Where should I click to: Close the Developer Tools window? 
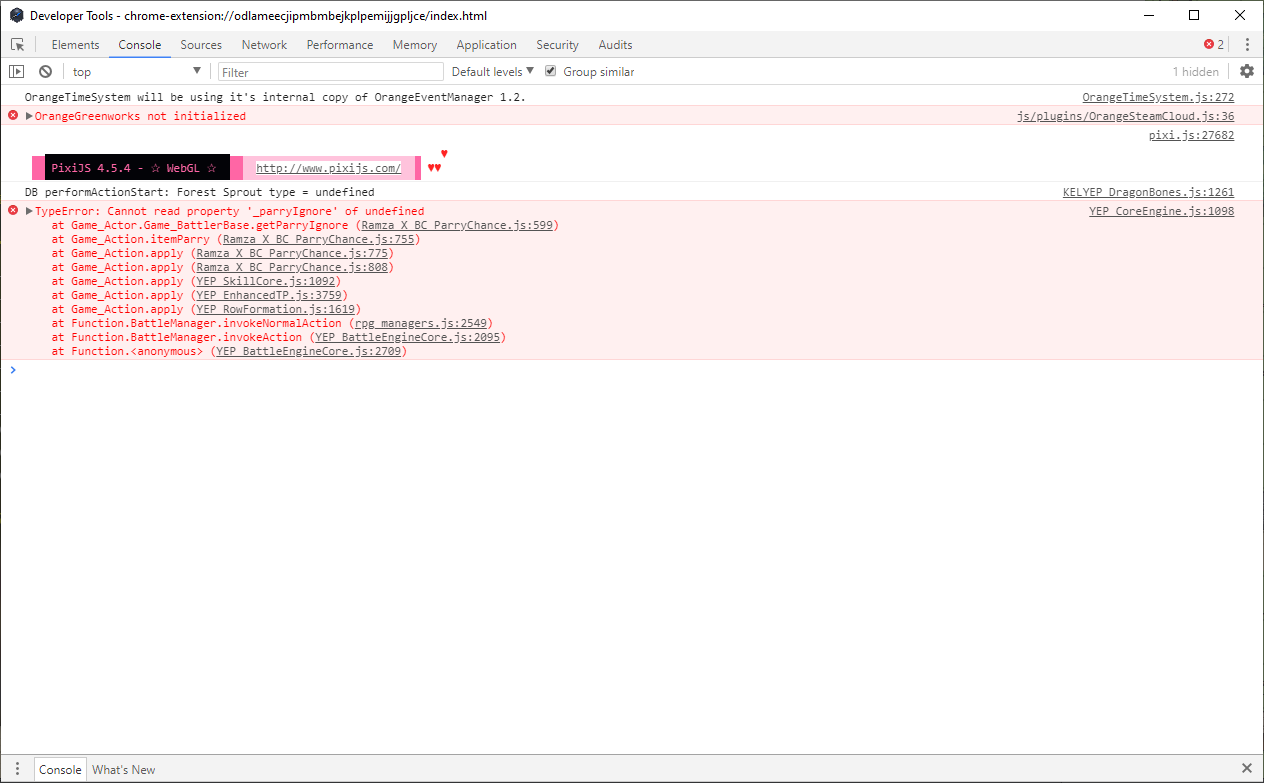[1240, 15]
